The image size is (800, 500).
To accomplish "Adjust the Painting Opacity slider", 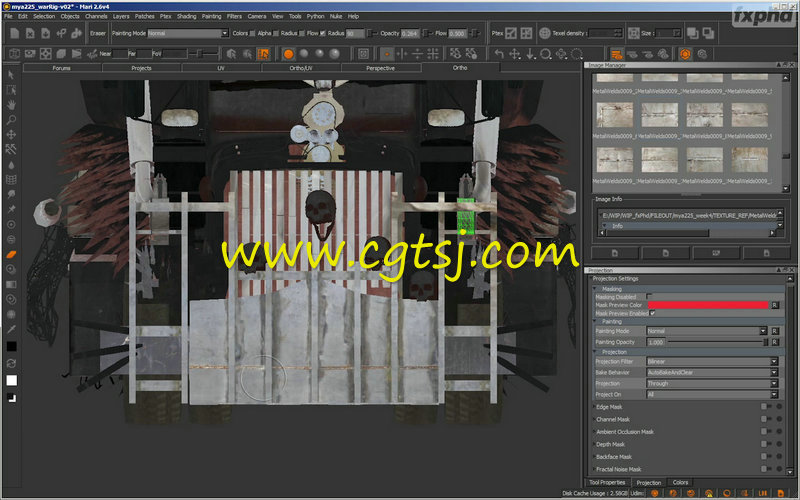I will (x=717, y=342).
